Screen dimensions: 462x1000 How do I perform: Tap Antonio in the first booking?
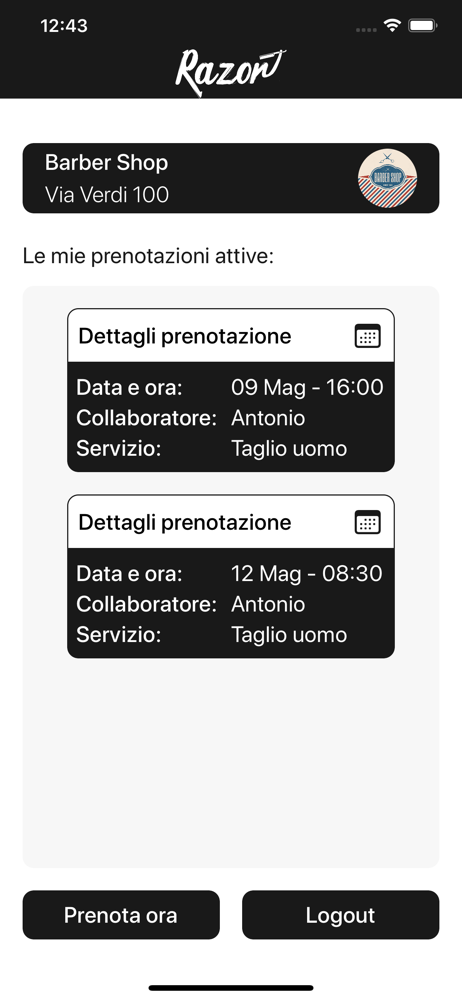pyautogui.click(x=268, y=418)
